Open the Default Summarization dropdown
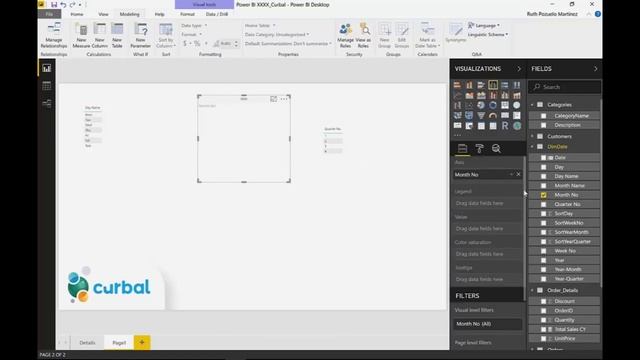640x360 pixels. click(x=288, y=43)
